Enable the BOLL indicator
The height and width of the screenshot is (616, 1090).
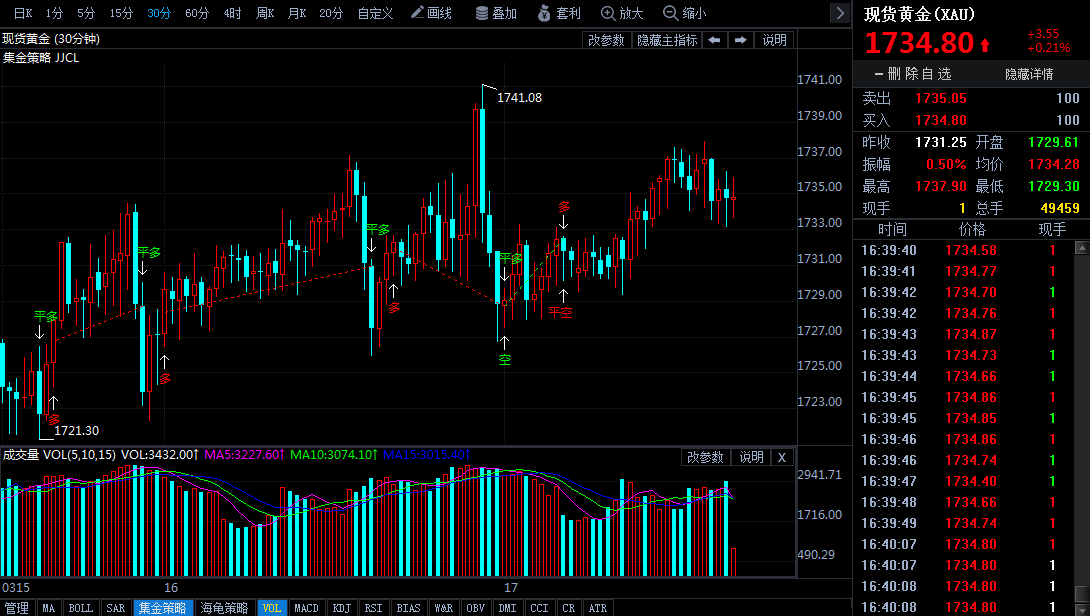point(80,608)
